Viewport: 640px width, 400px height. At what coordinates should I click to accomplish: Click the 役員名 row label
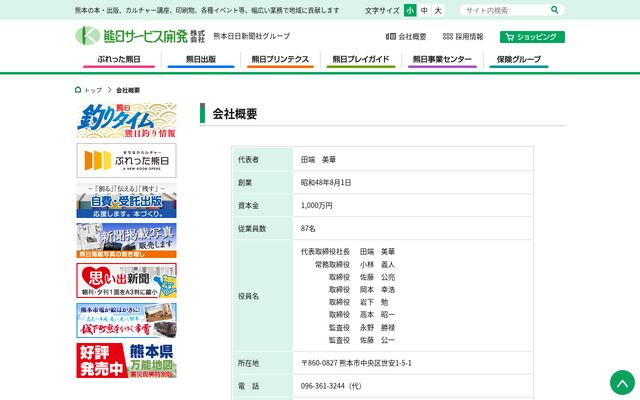pyautogui.click(x=249, y=296)
